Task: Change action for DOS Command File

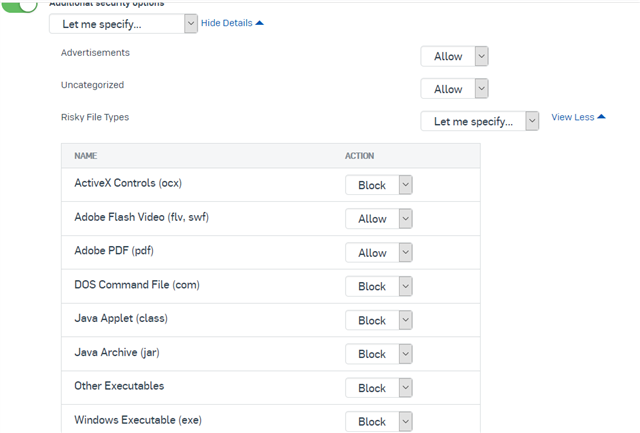Action: click(379, 286)
